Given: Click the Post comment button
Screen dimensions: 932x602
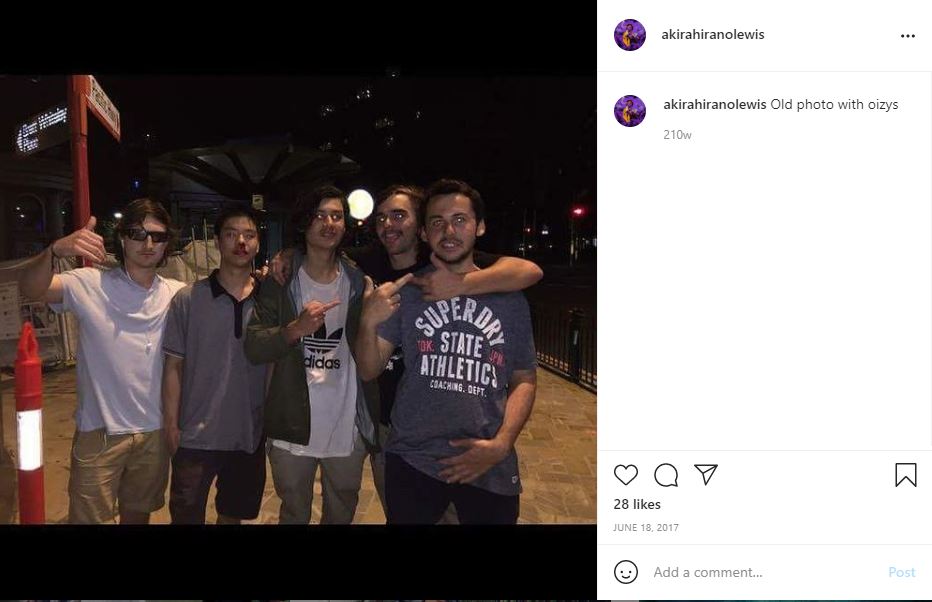Looking at the screenshot, I should pos(901,572).
